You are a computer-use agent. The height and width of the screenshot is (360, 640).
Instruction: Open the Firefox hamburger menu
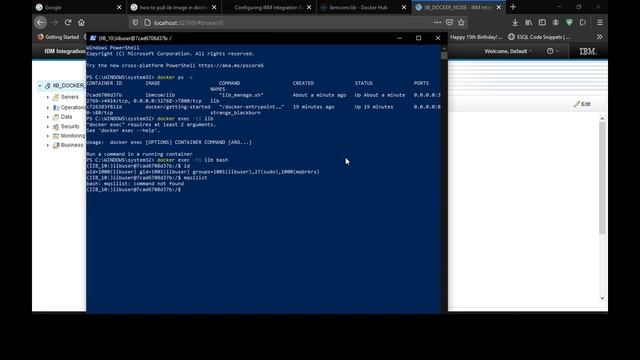click(600, 22)
